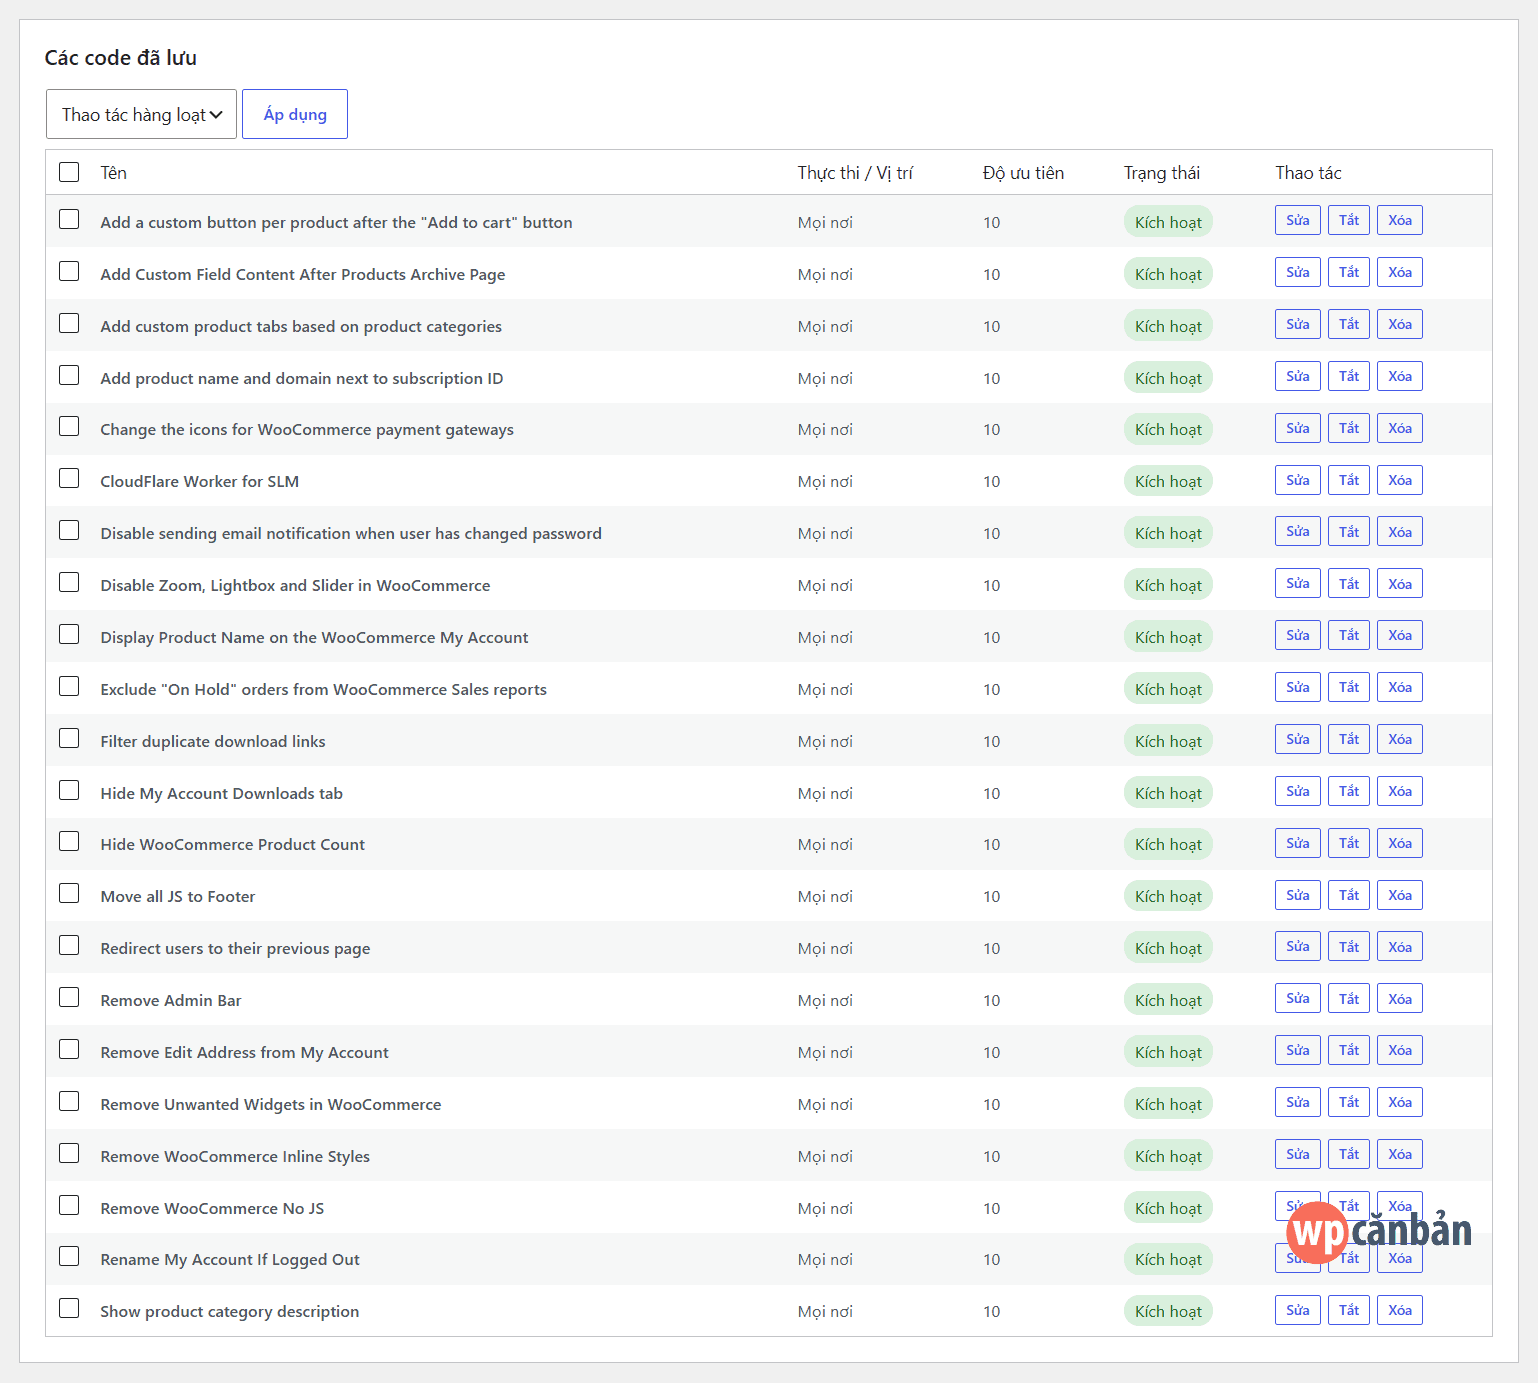This screenshot has height=1383, width=1538.
Task: Delete 'Disable sending email notification' snippet with Xóa
Action: click(x=1400, y=532)
